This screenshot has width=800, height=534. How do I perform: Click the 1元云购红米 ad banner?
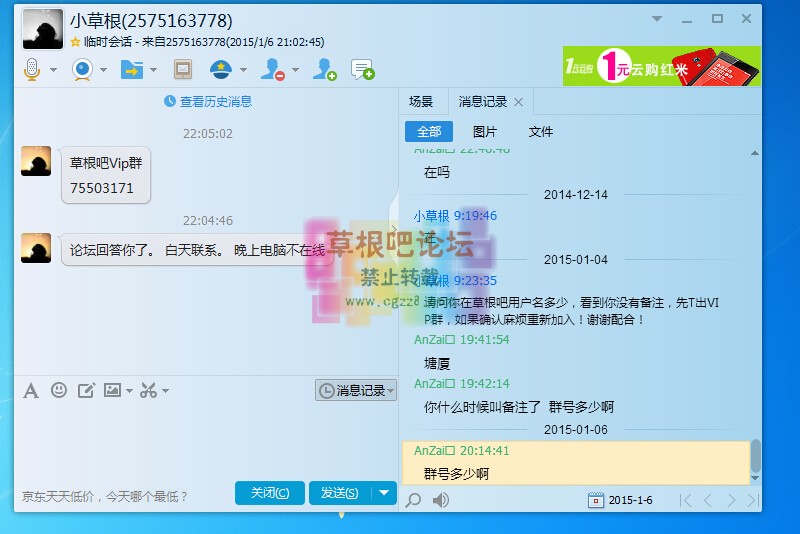662,66
